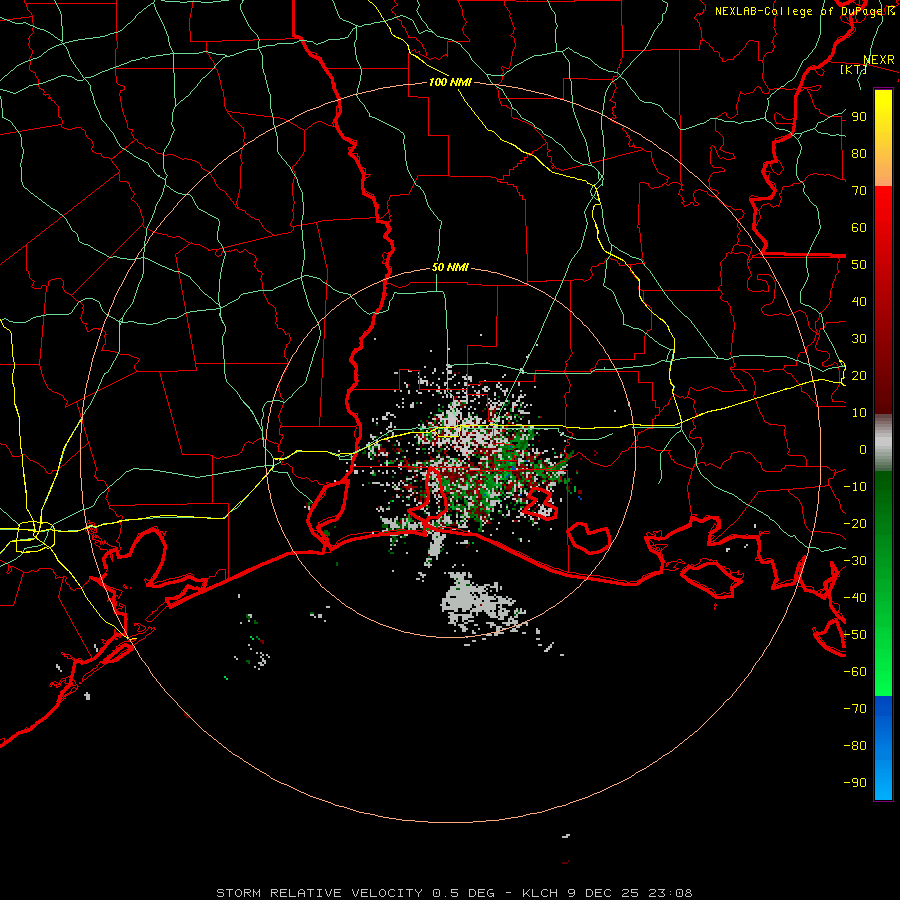Click the -40 knot scale label
Image resolution: width=900 pixels, height=900 pixels.
[855, 598]
